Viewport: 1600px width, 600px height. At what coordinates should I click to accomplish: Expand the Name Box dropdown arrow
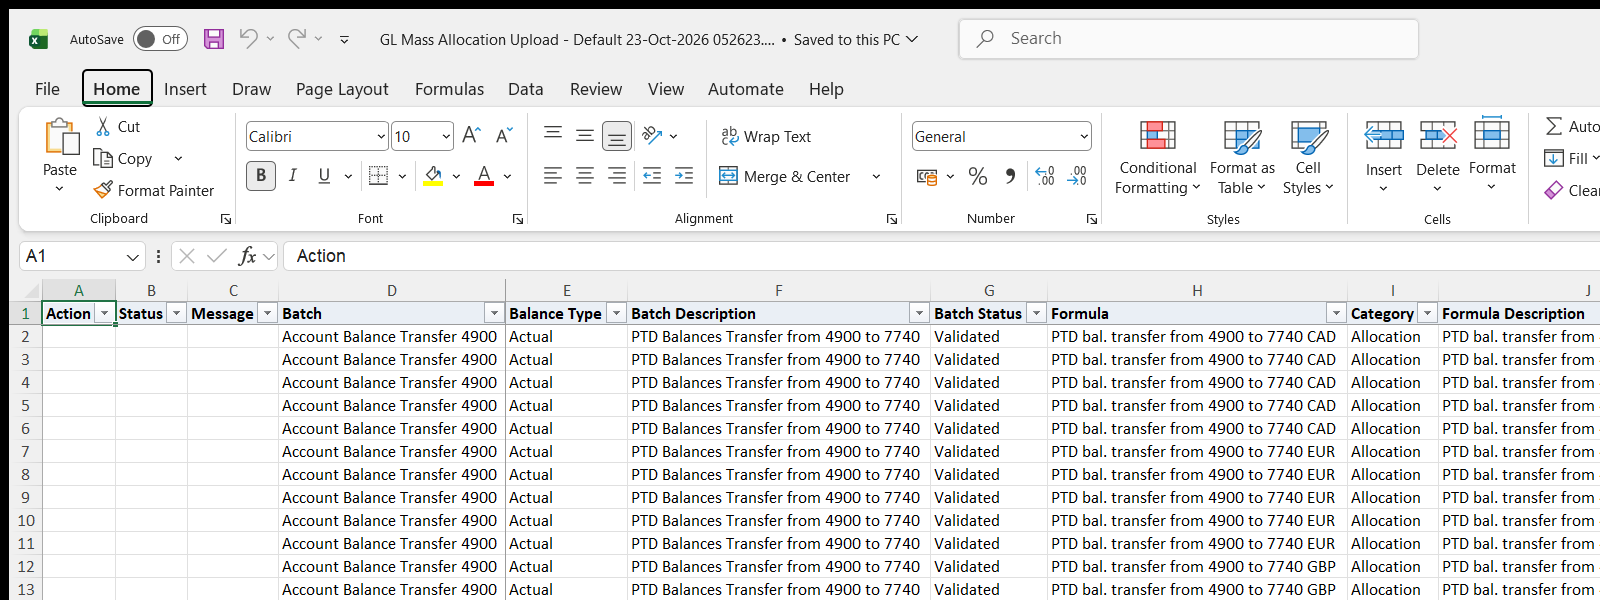pos(132,257)
